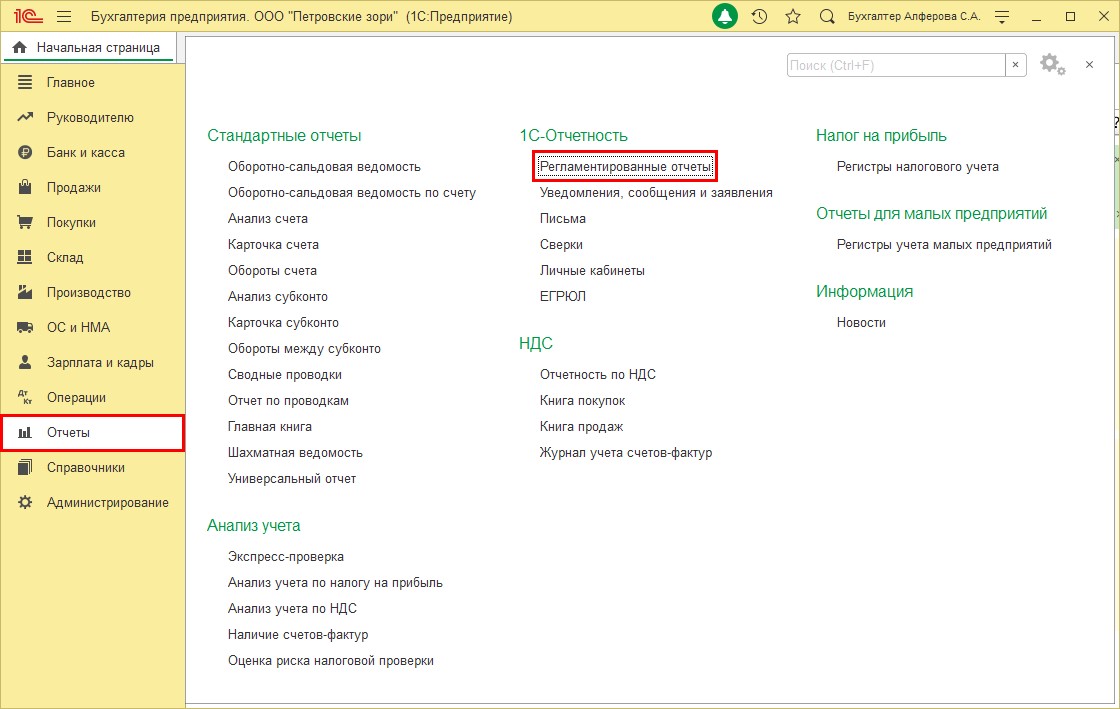Open the Банк и касса section

(86, 152)
